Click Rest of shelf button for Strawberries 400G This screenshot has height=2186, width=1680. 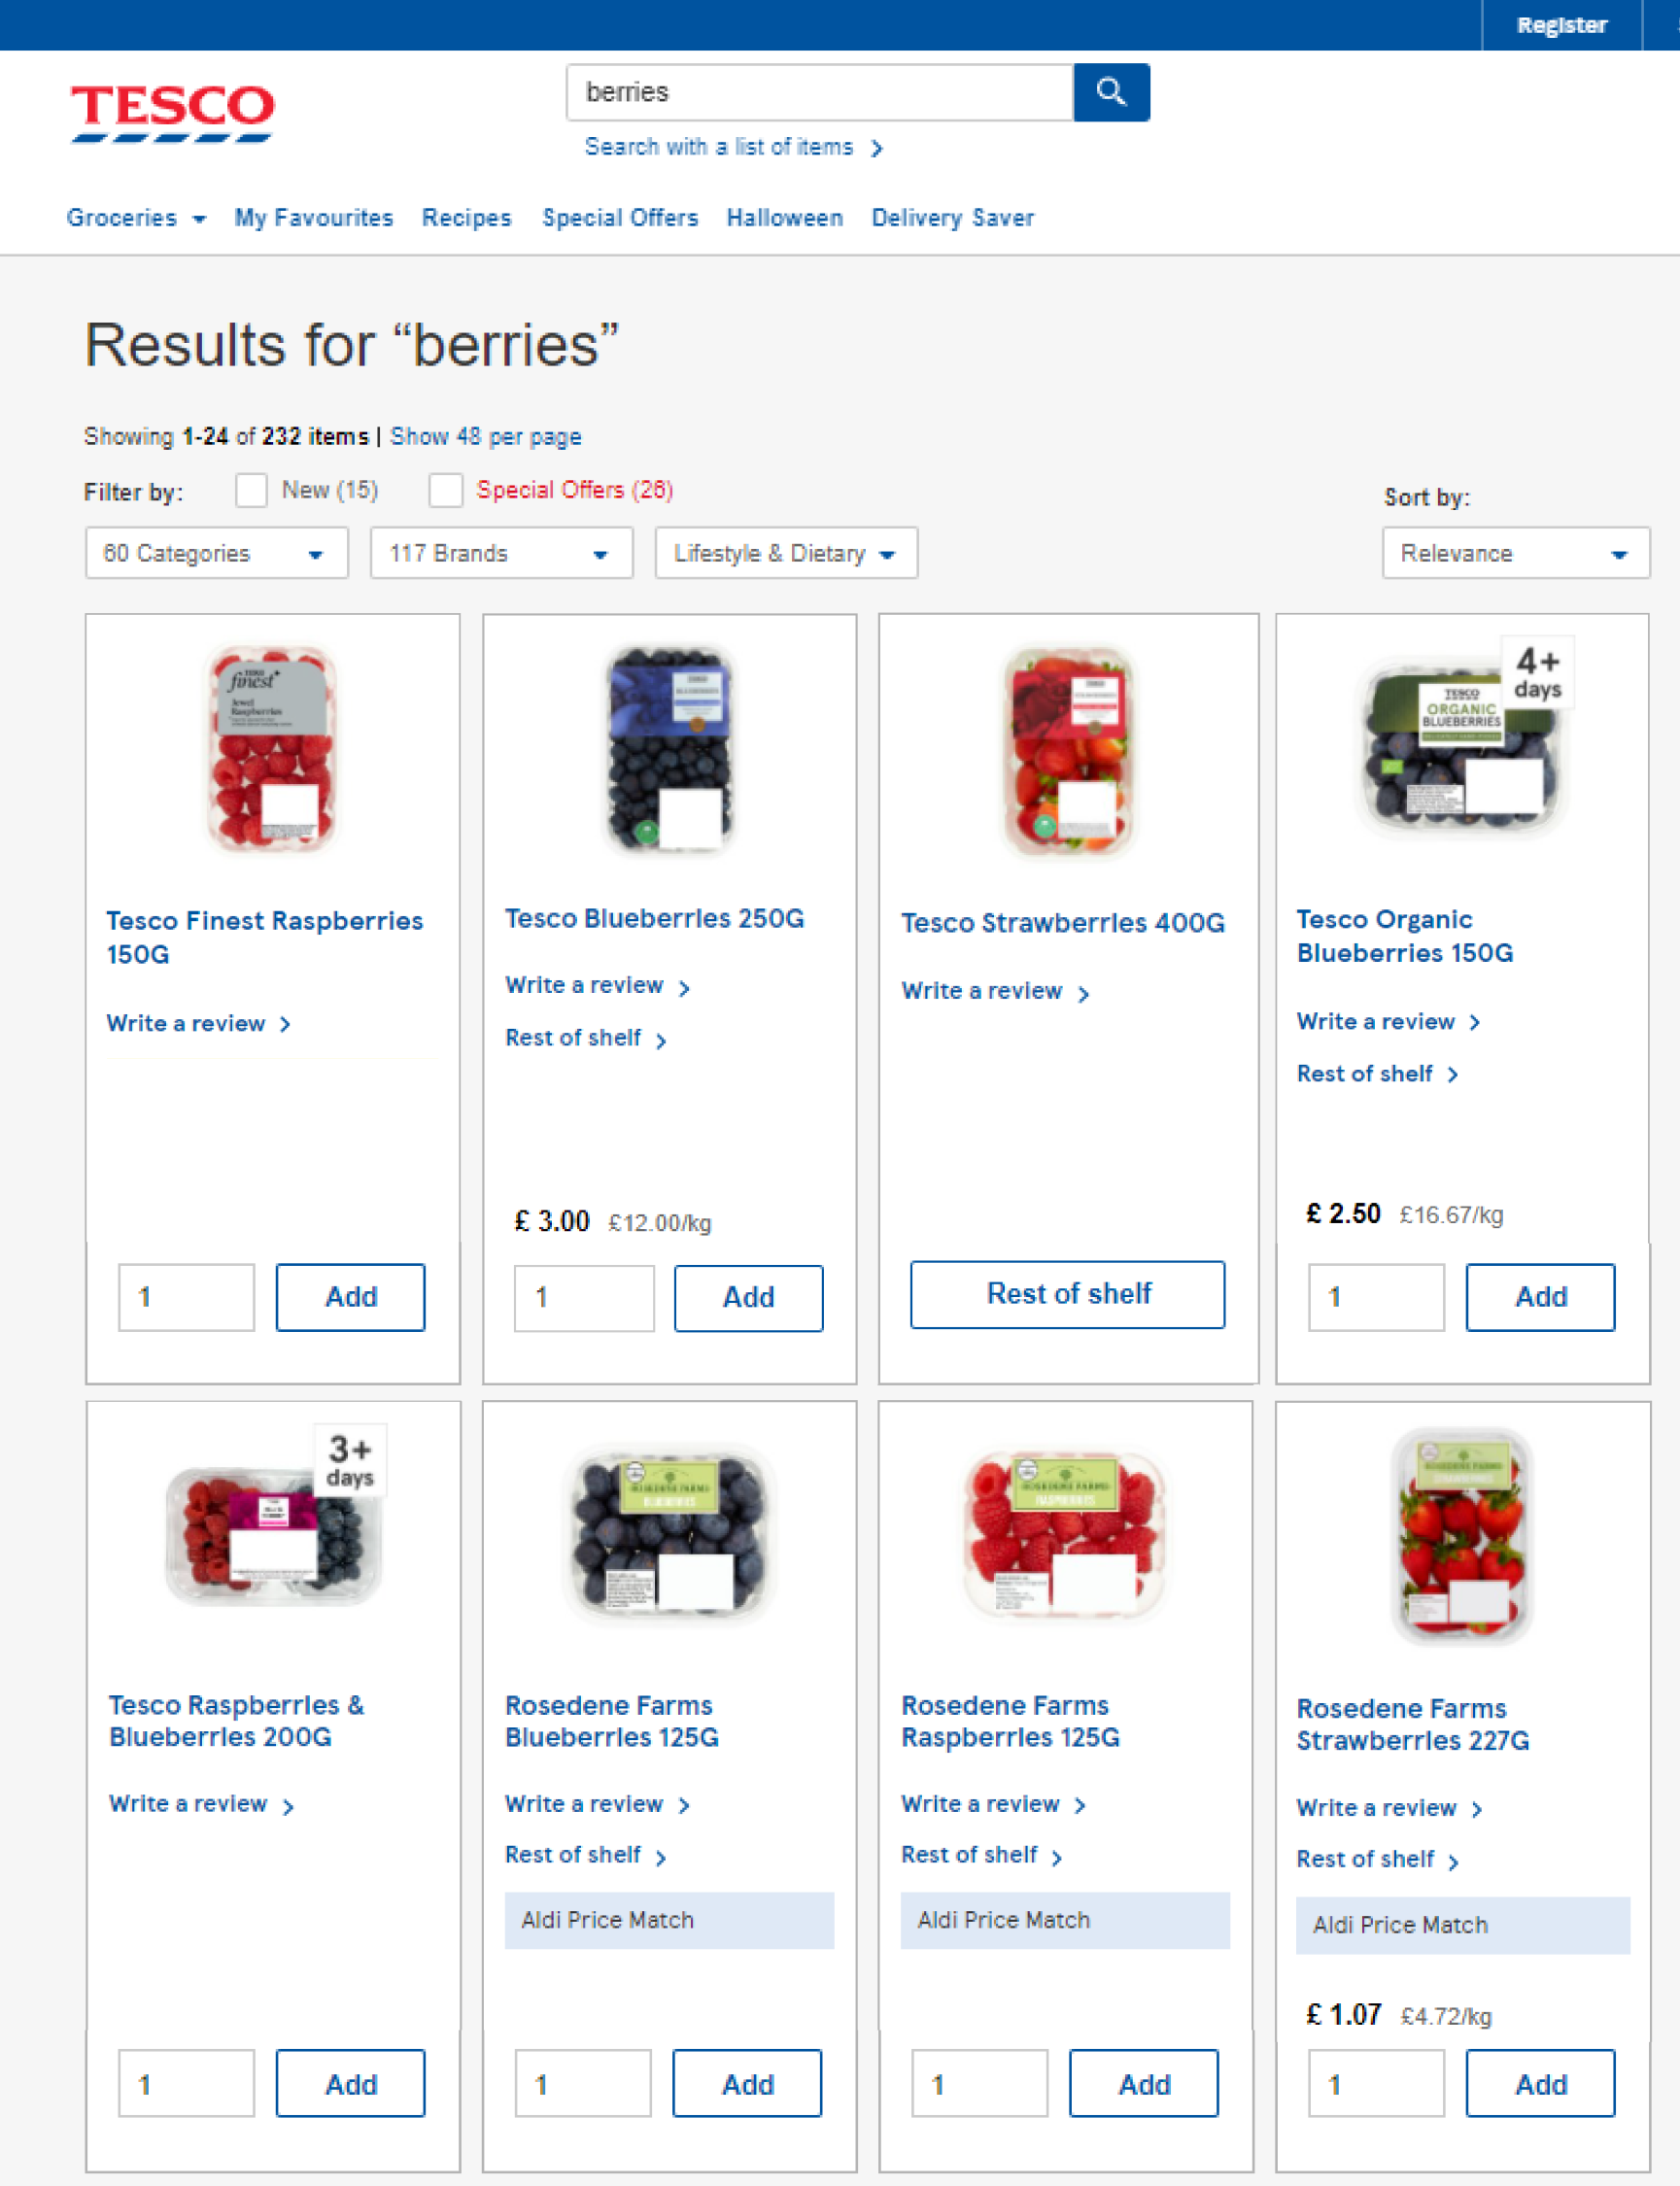[x=1067, y=1294]
